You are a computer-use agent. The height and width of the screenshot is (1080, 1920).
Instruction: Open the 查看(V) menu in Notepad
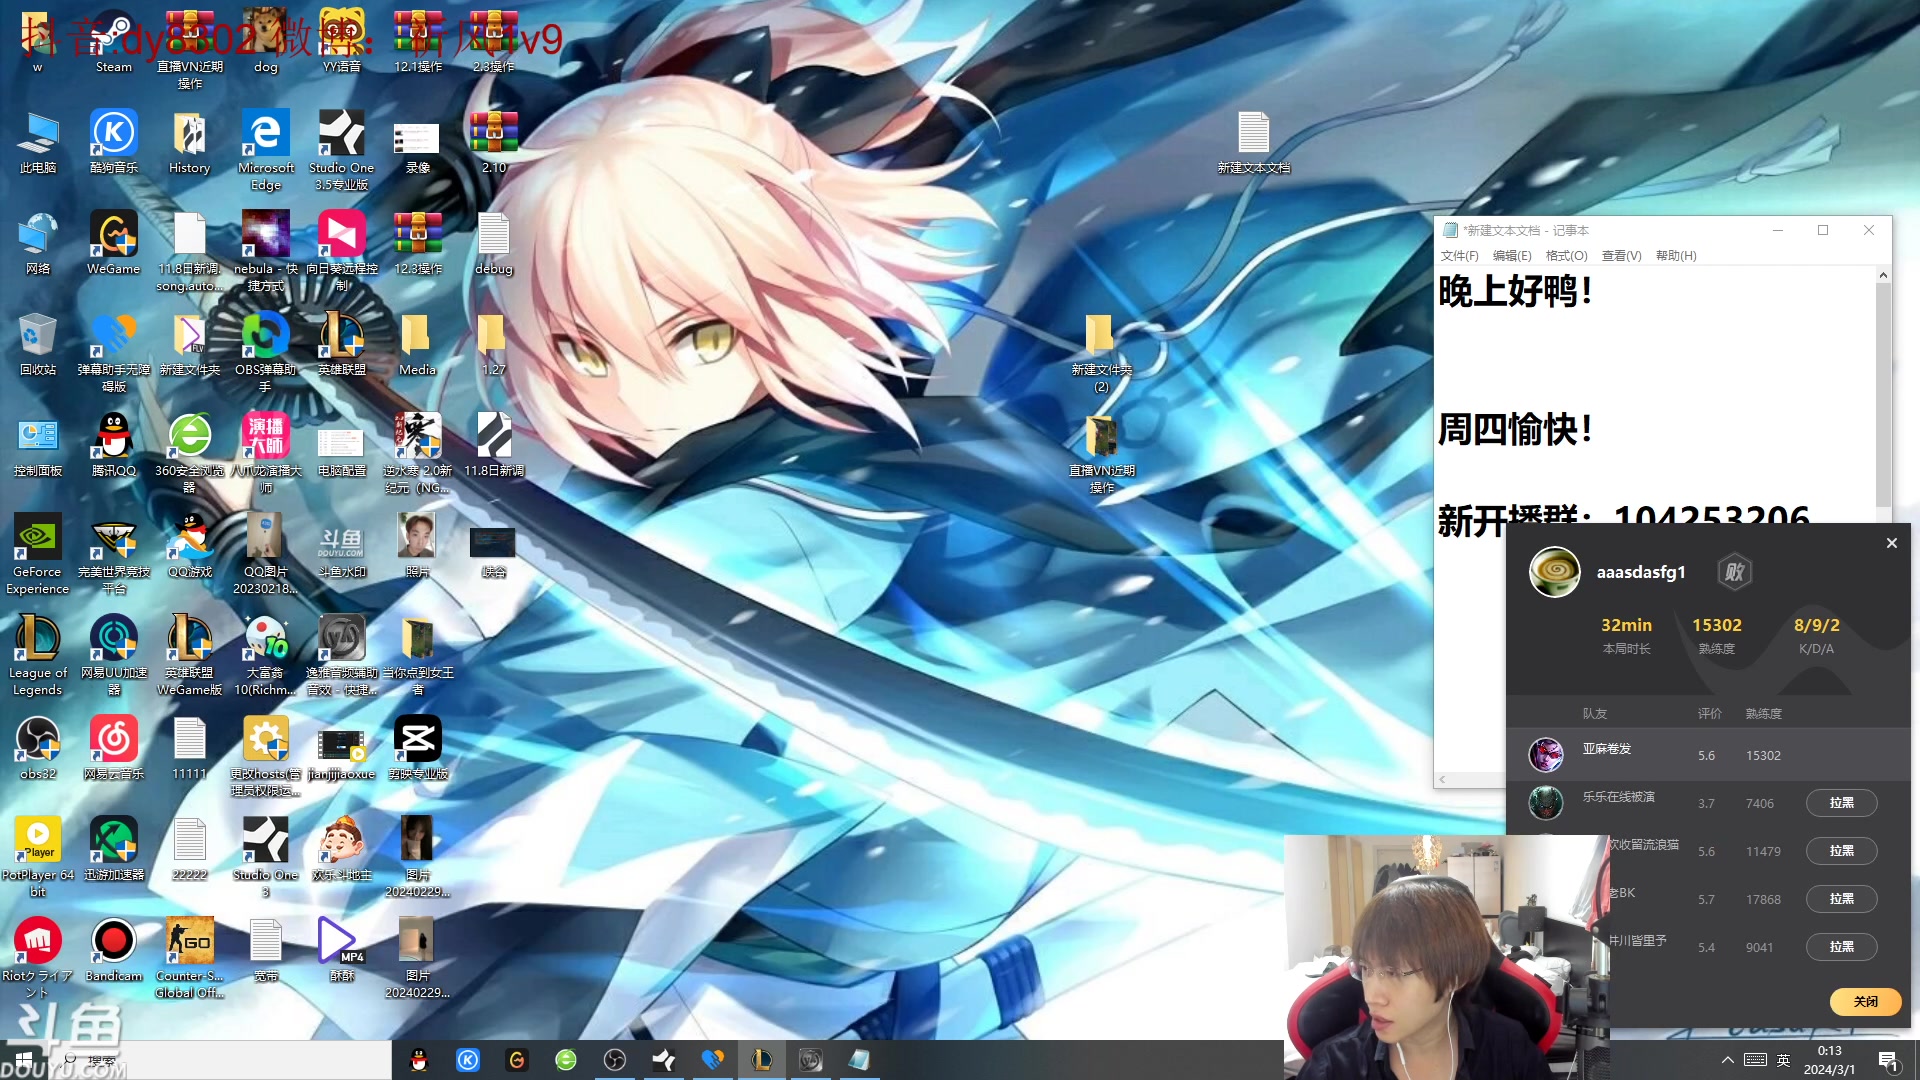(x=1621, y=256)
